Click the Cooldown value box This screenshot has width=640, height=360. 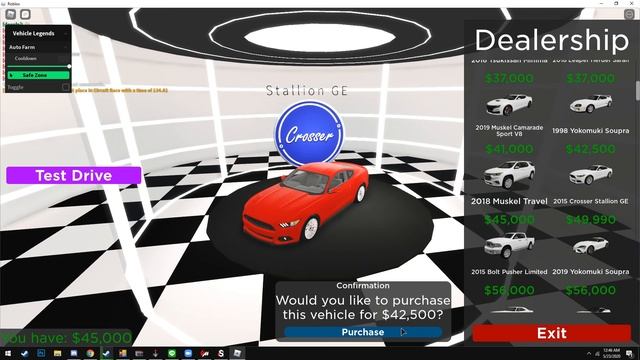63,59
